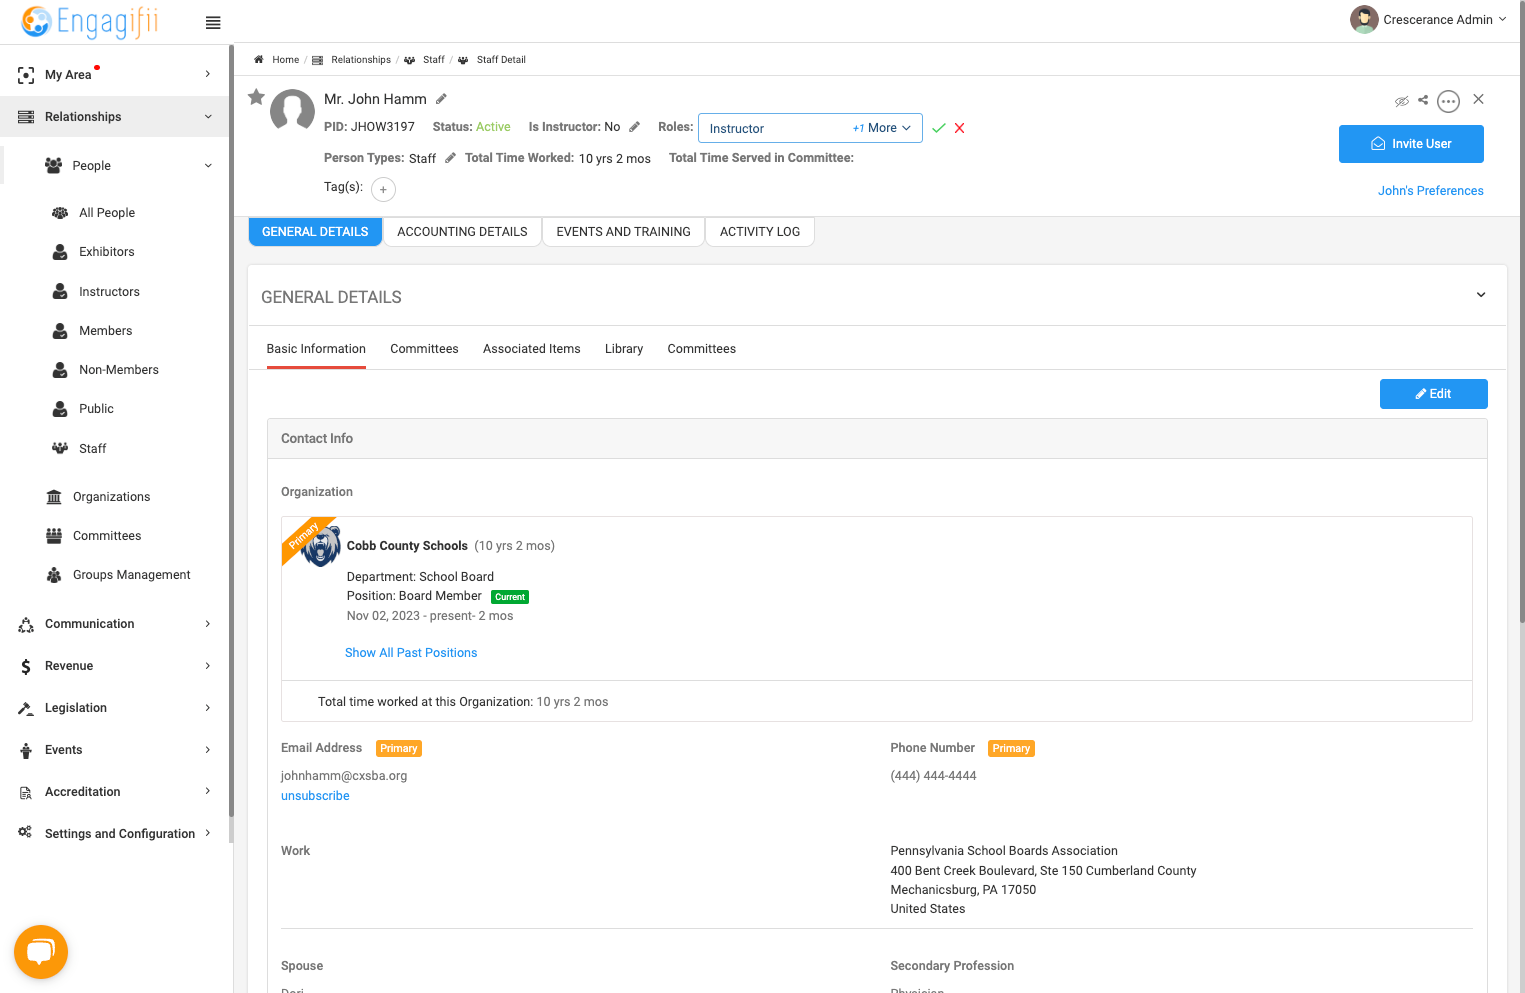Expand My Area in sidebar

click(115, 75)
